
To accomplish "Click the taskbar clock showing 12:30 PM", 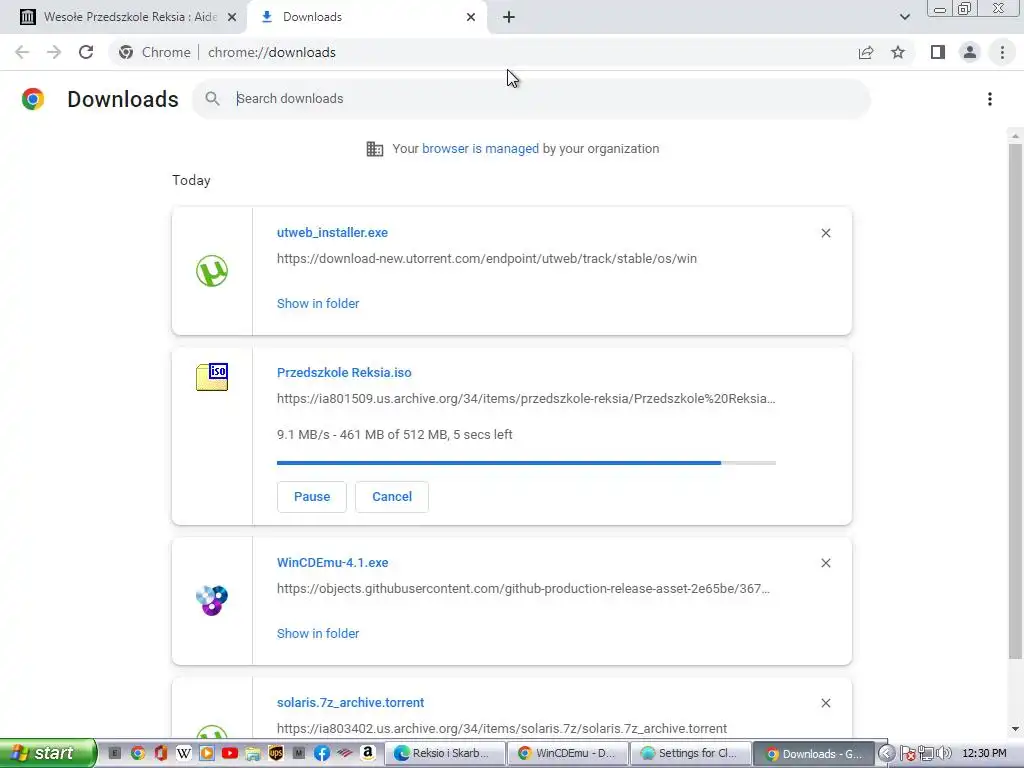I will point(984,753).
